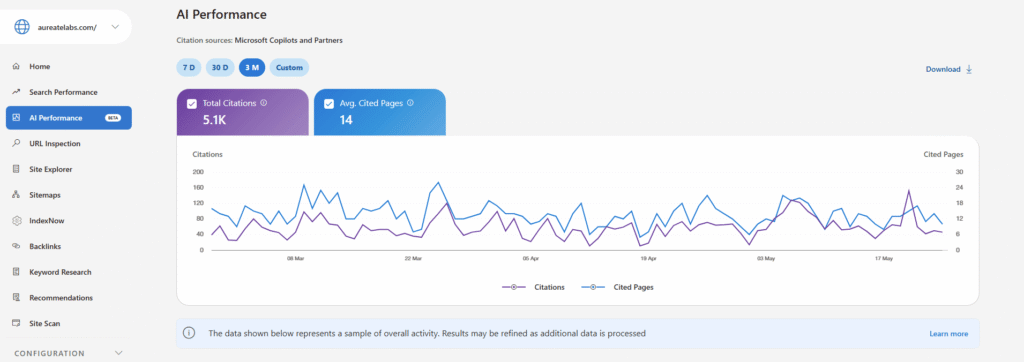
Task: Click the info icon next to Total Citations
Action: click(x=264, y=103)
